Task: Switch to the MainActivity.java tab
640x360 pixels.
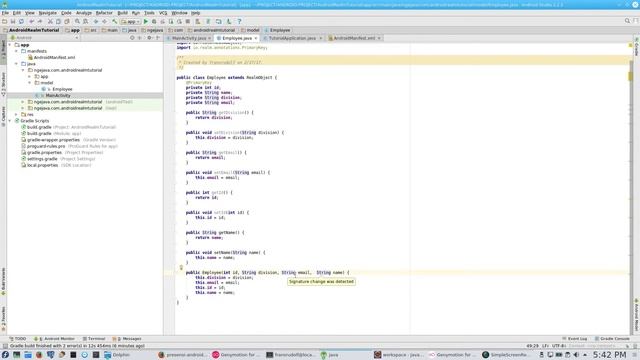Action: pos(189,38)
